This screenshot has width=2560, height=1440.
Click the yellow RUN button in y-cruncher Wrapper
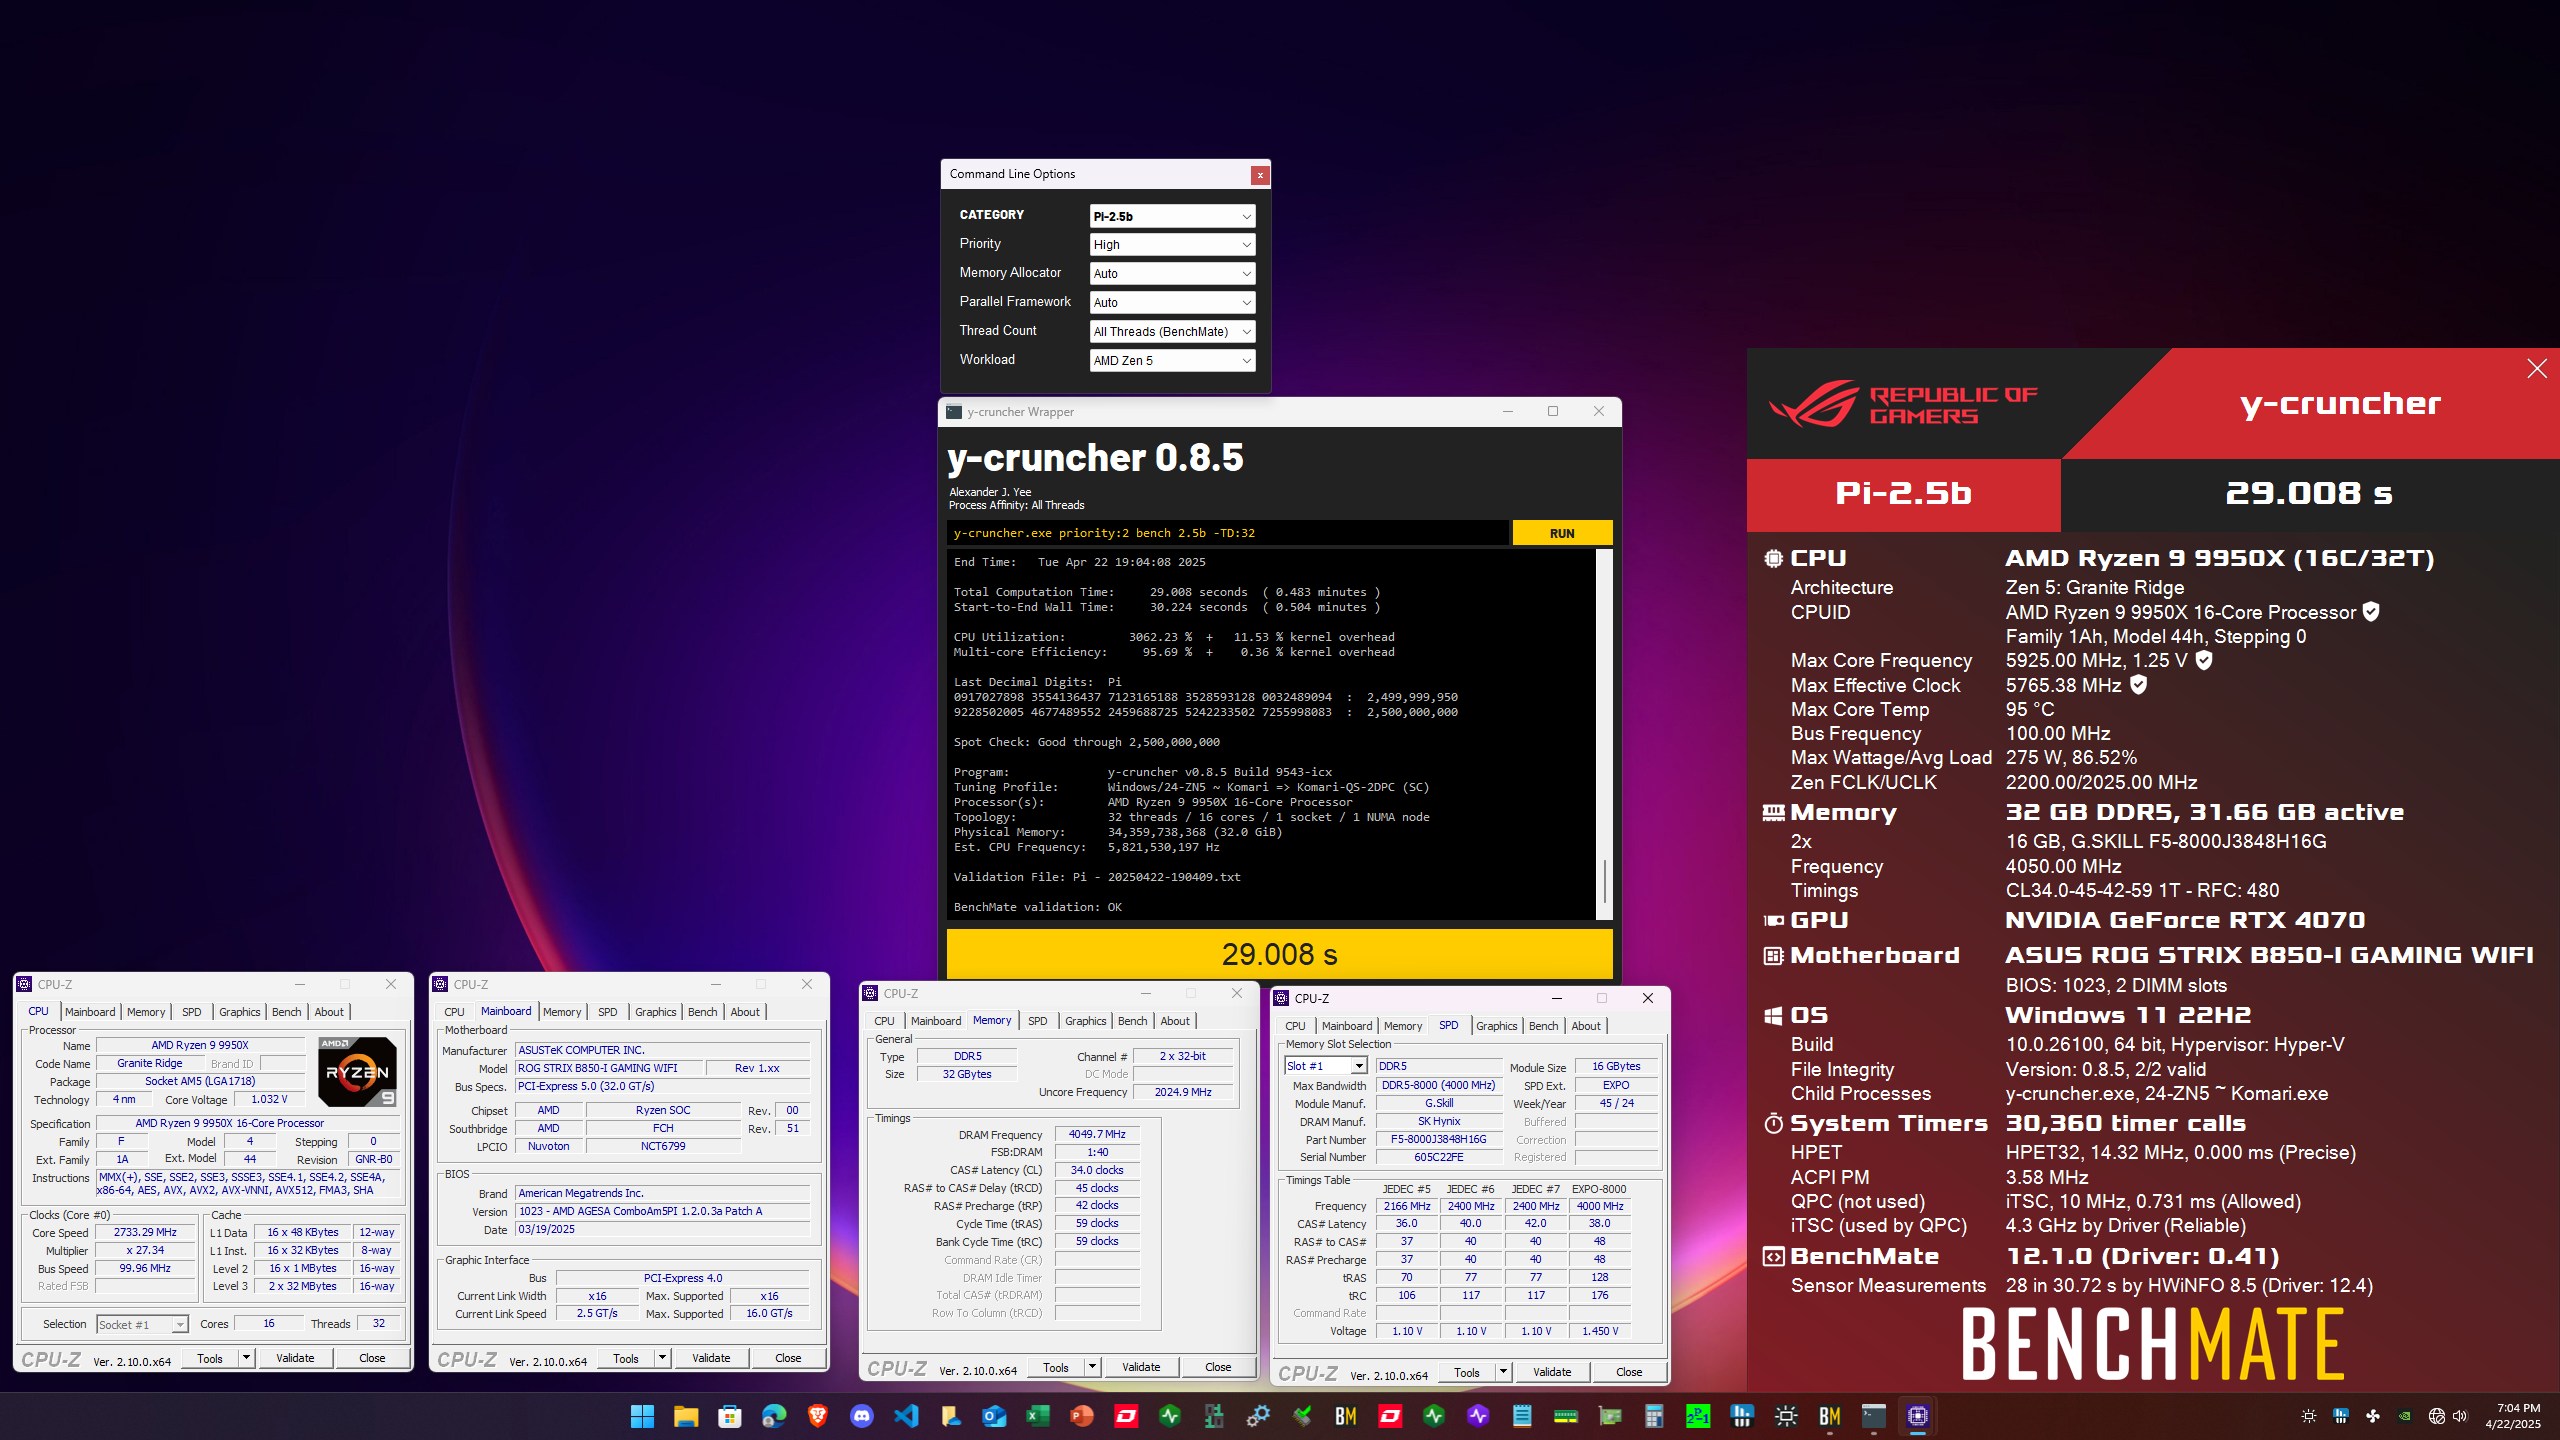[x=1562, y=533]
